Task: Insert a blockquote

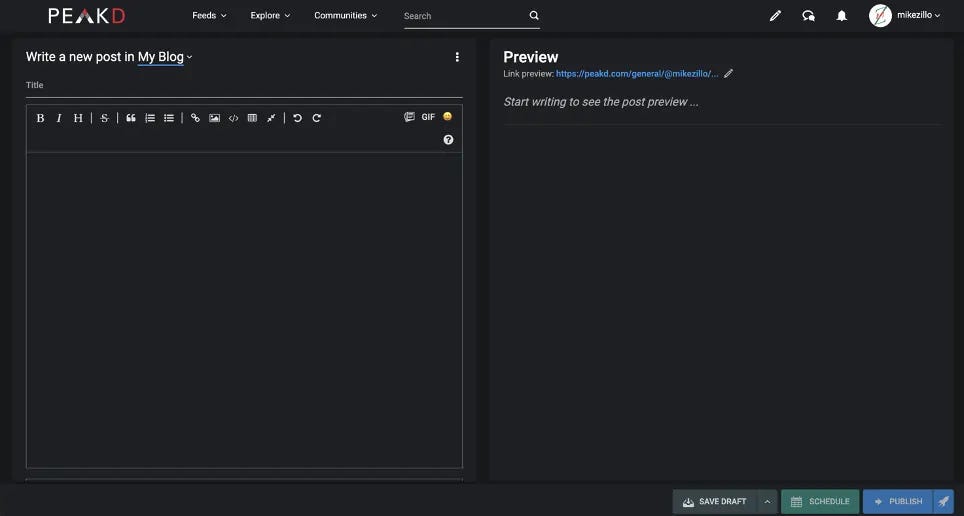Action: 131,118
